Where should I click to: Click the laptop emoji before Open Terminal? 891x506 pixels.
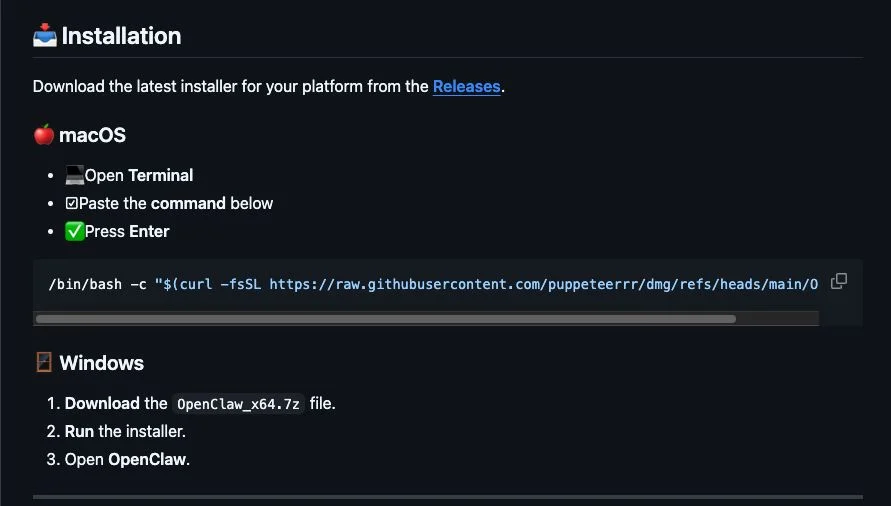point(74,175)
